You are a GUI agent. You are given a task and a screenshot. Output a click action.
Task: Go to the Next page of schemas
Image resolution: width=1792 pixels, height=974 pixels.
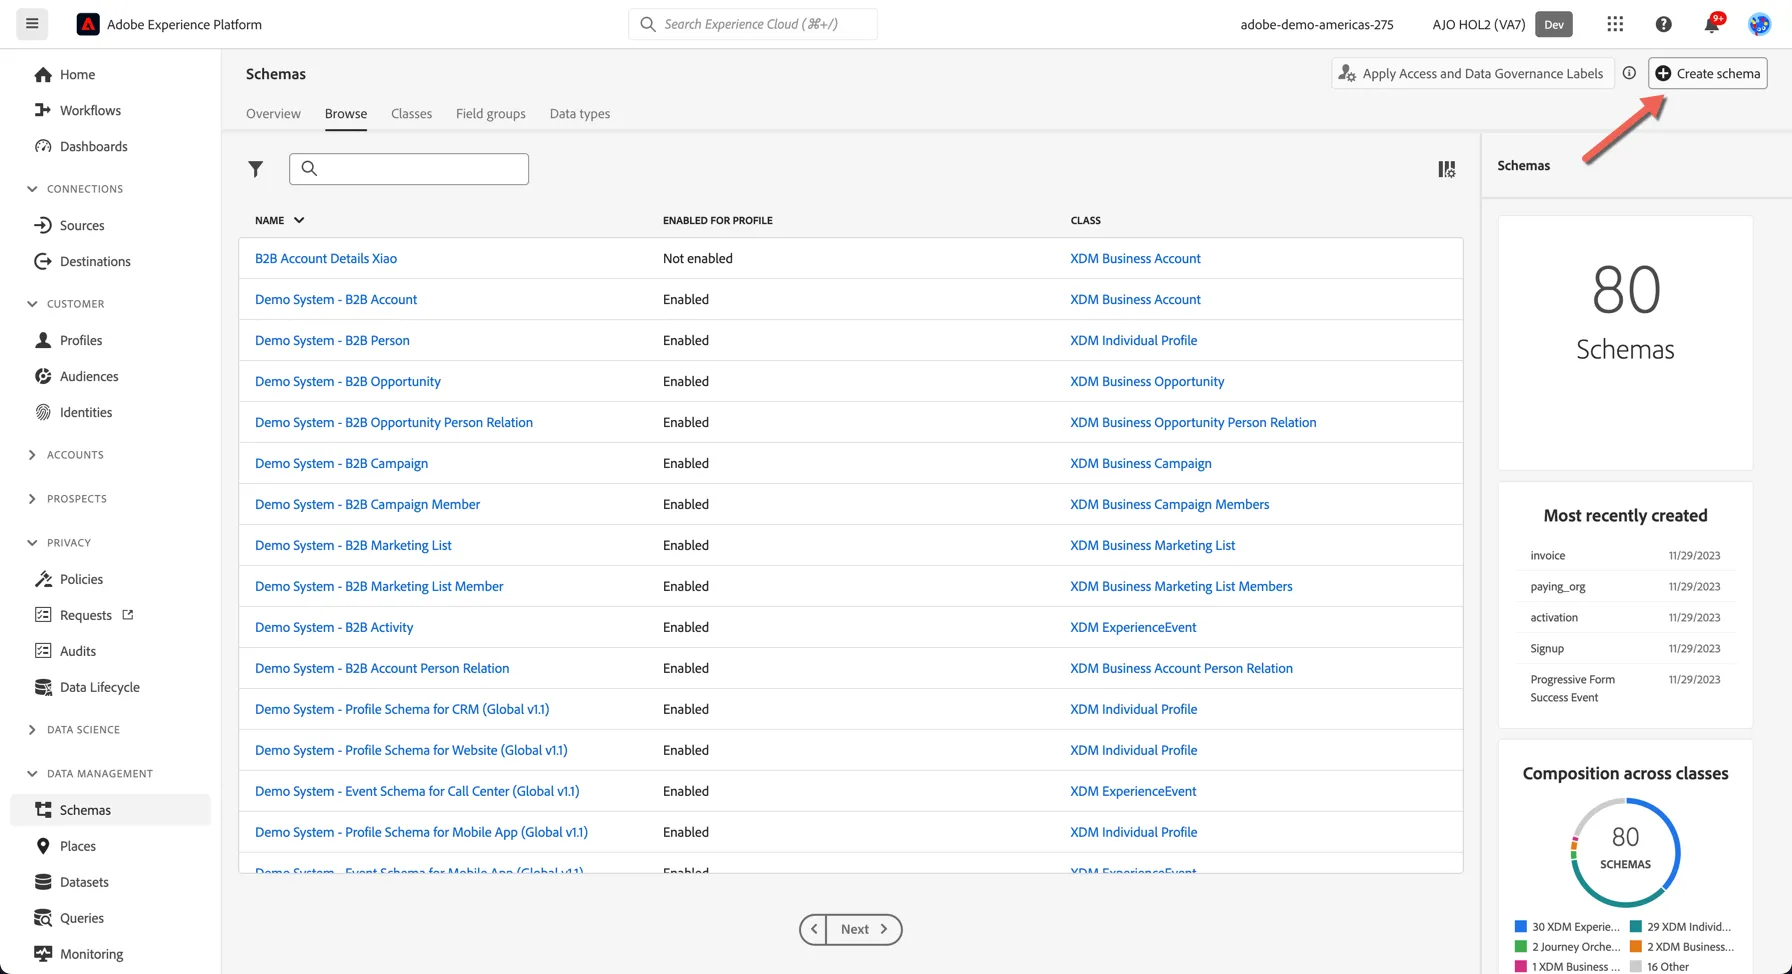(x=865, y=929)
